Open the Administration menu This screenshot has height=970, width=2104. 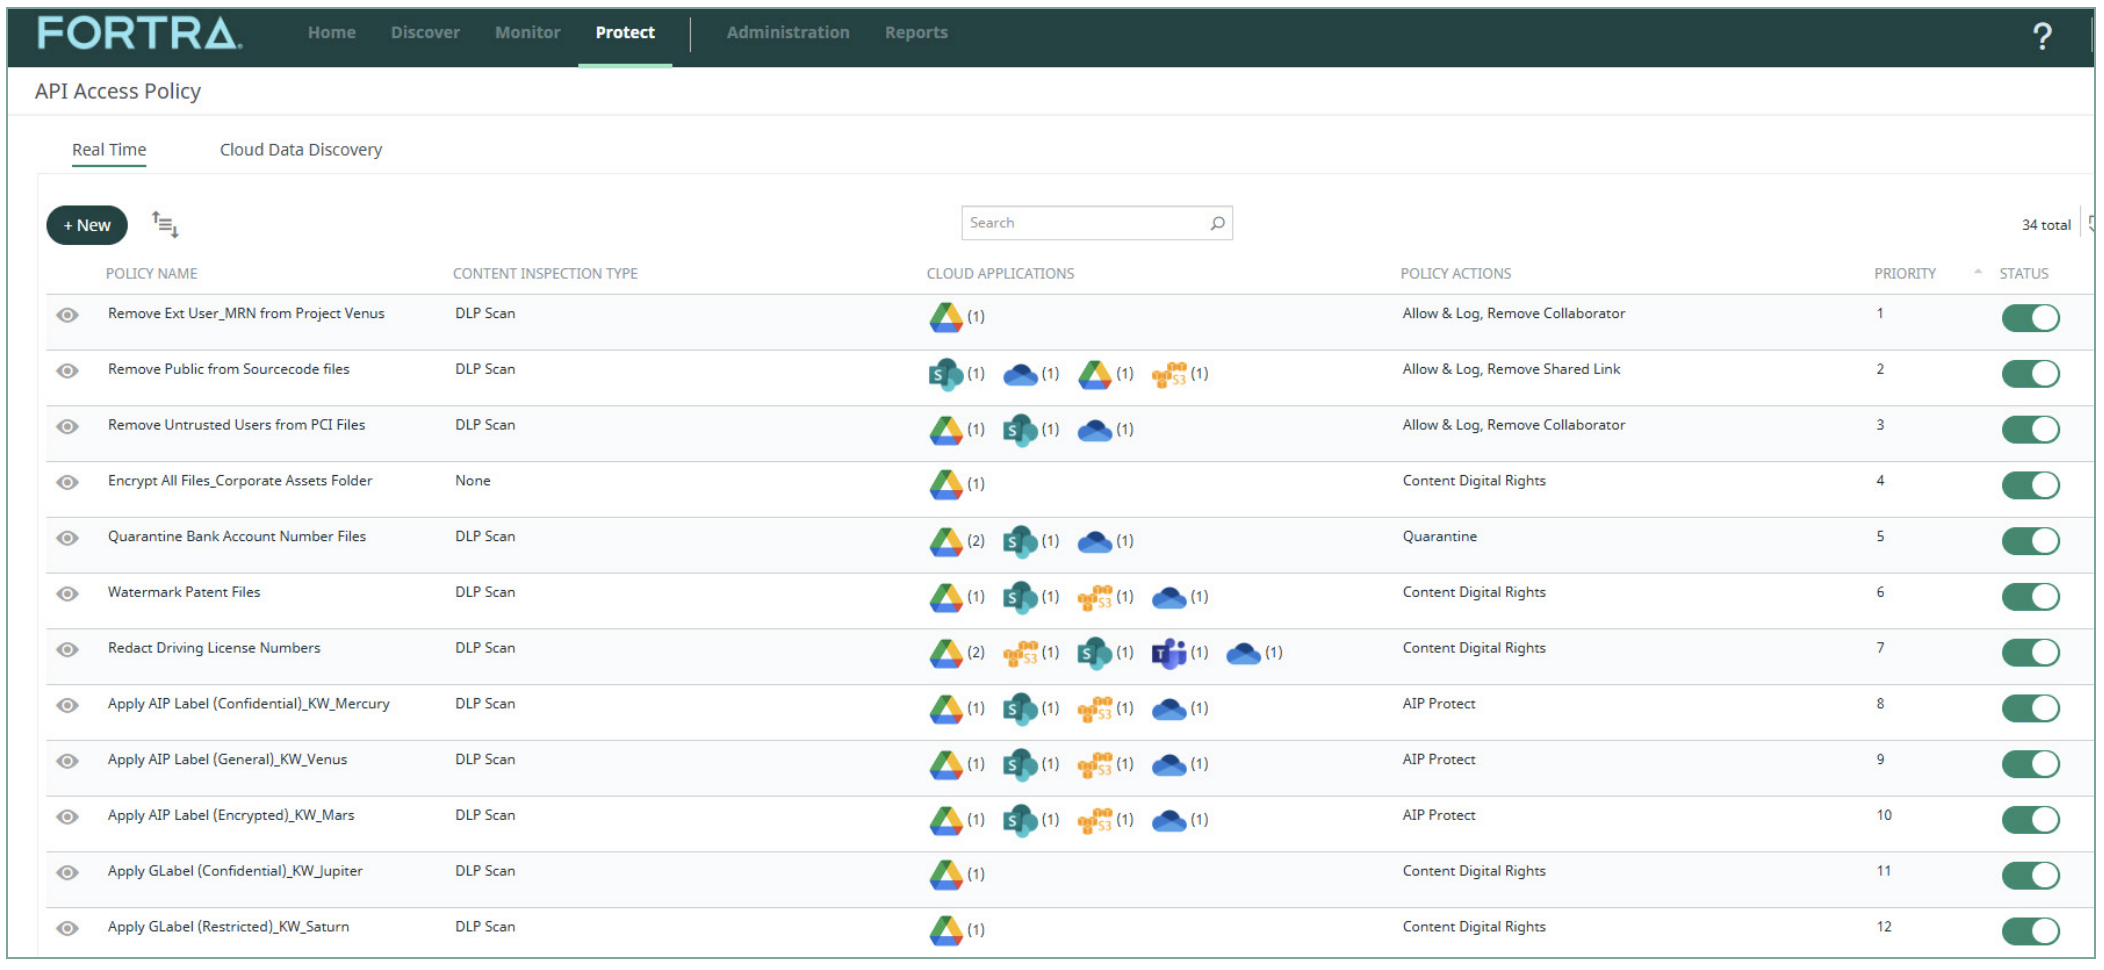pos(787,33)
